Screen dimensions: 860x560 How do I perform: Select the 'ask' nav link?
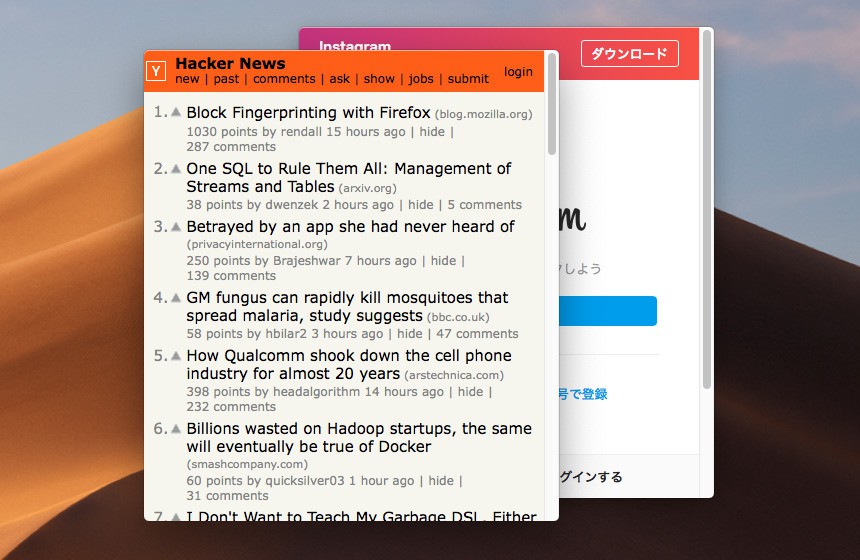point(340,79)
